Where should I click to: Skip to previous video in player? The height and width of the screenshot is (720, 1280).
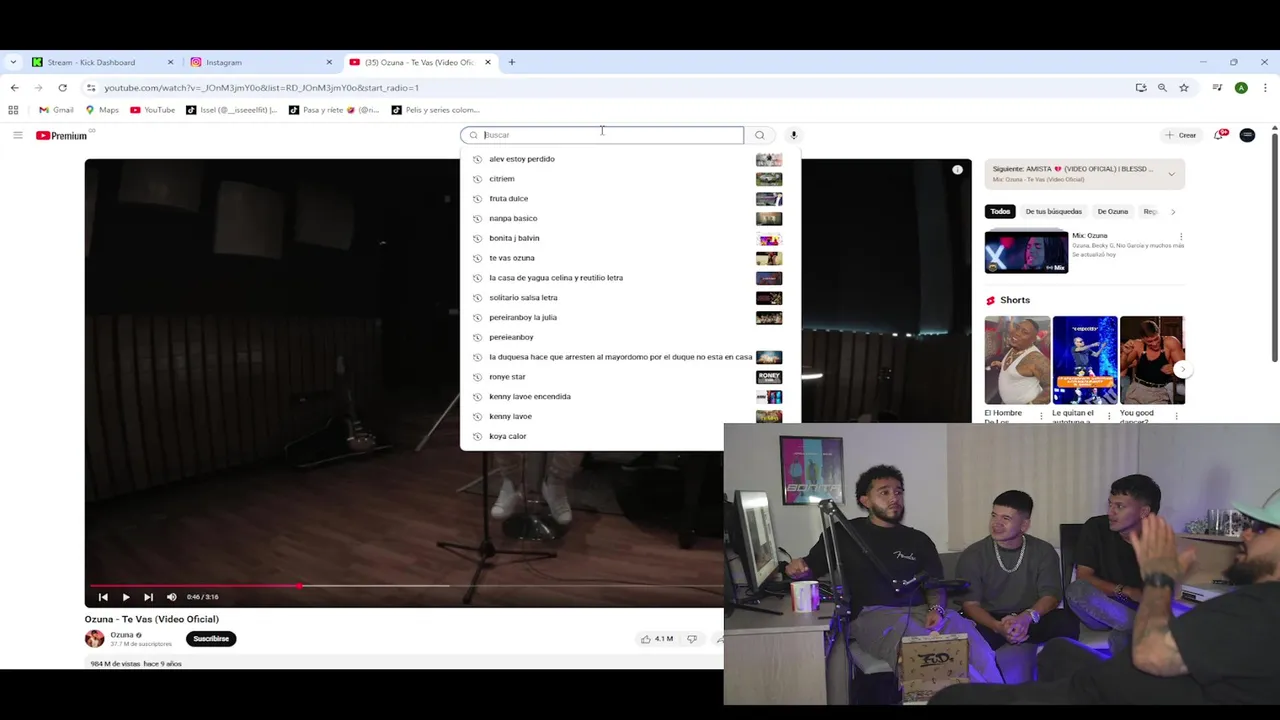(103, 597)
